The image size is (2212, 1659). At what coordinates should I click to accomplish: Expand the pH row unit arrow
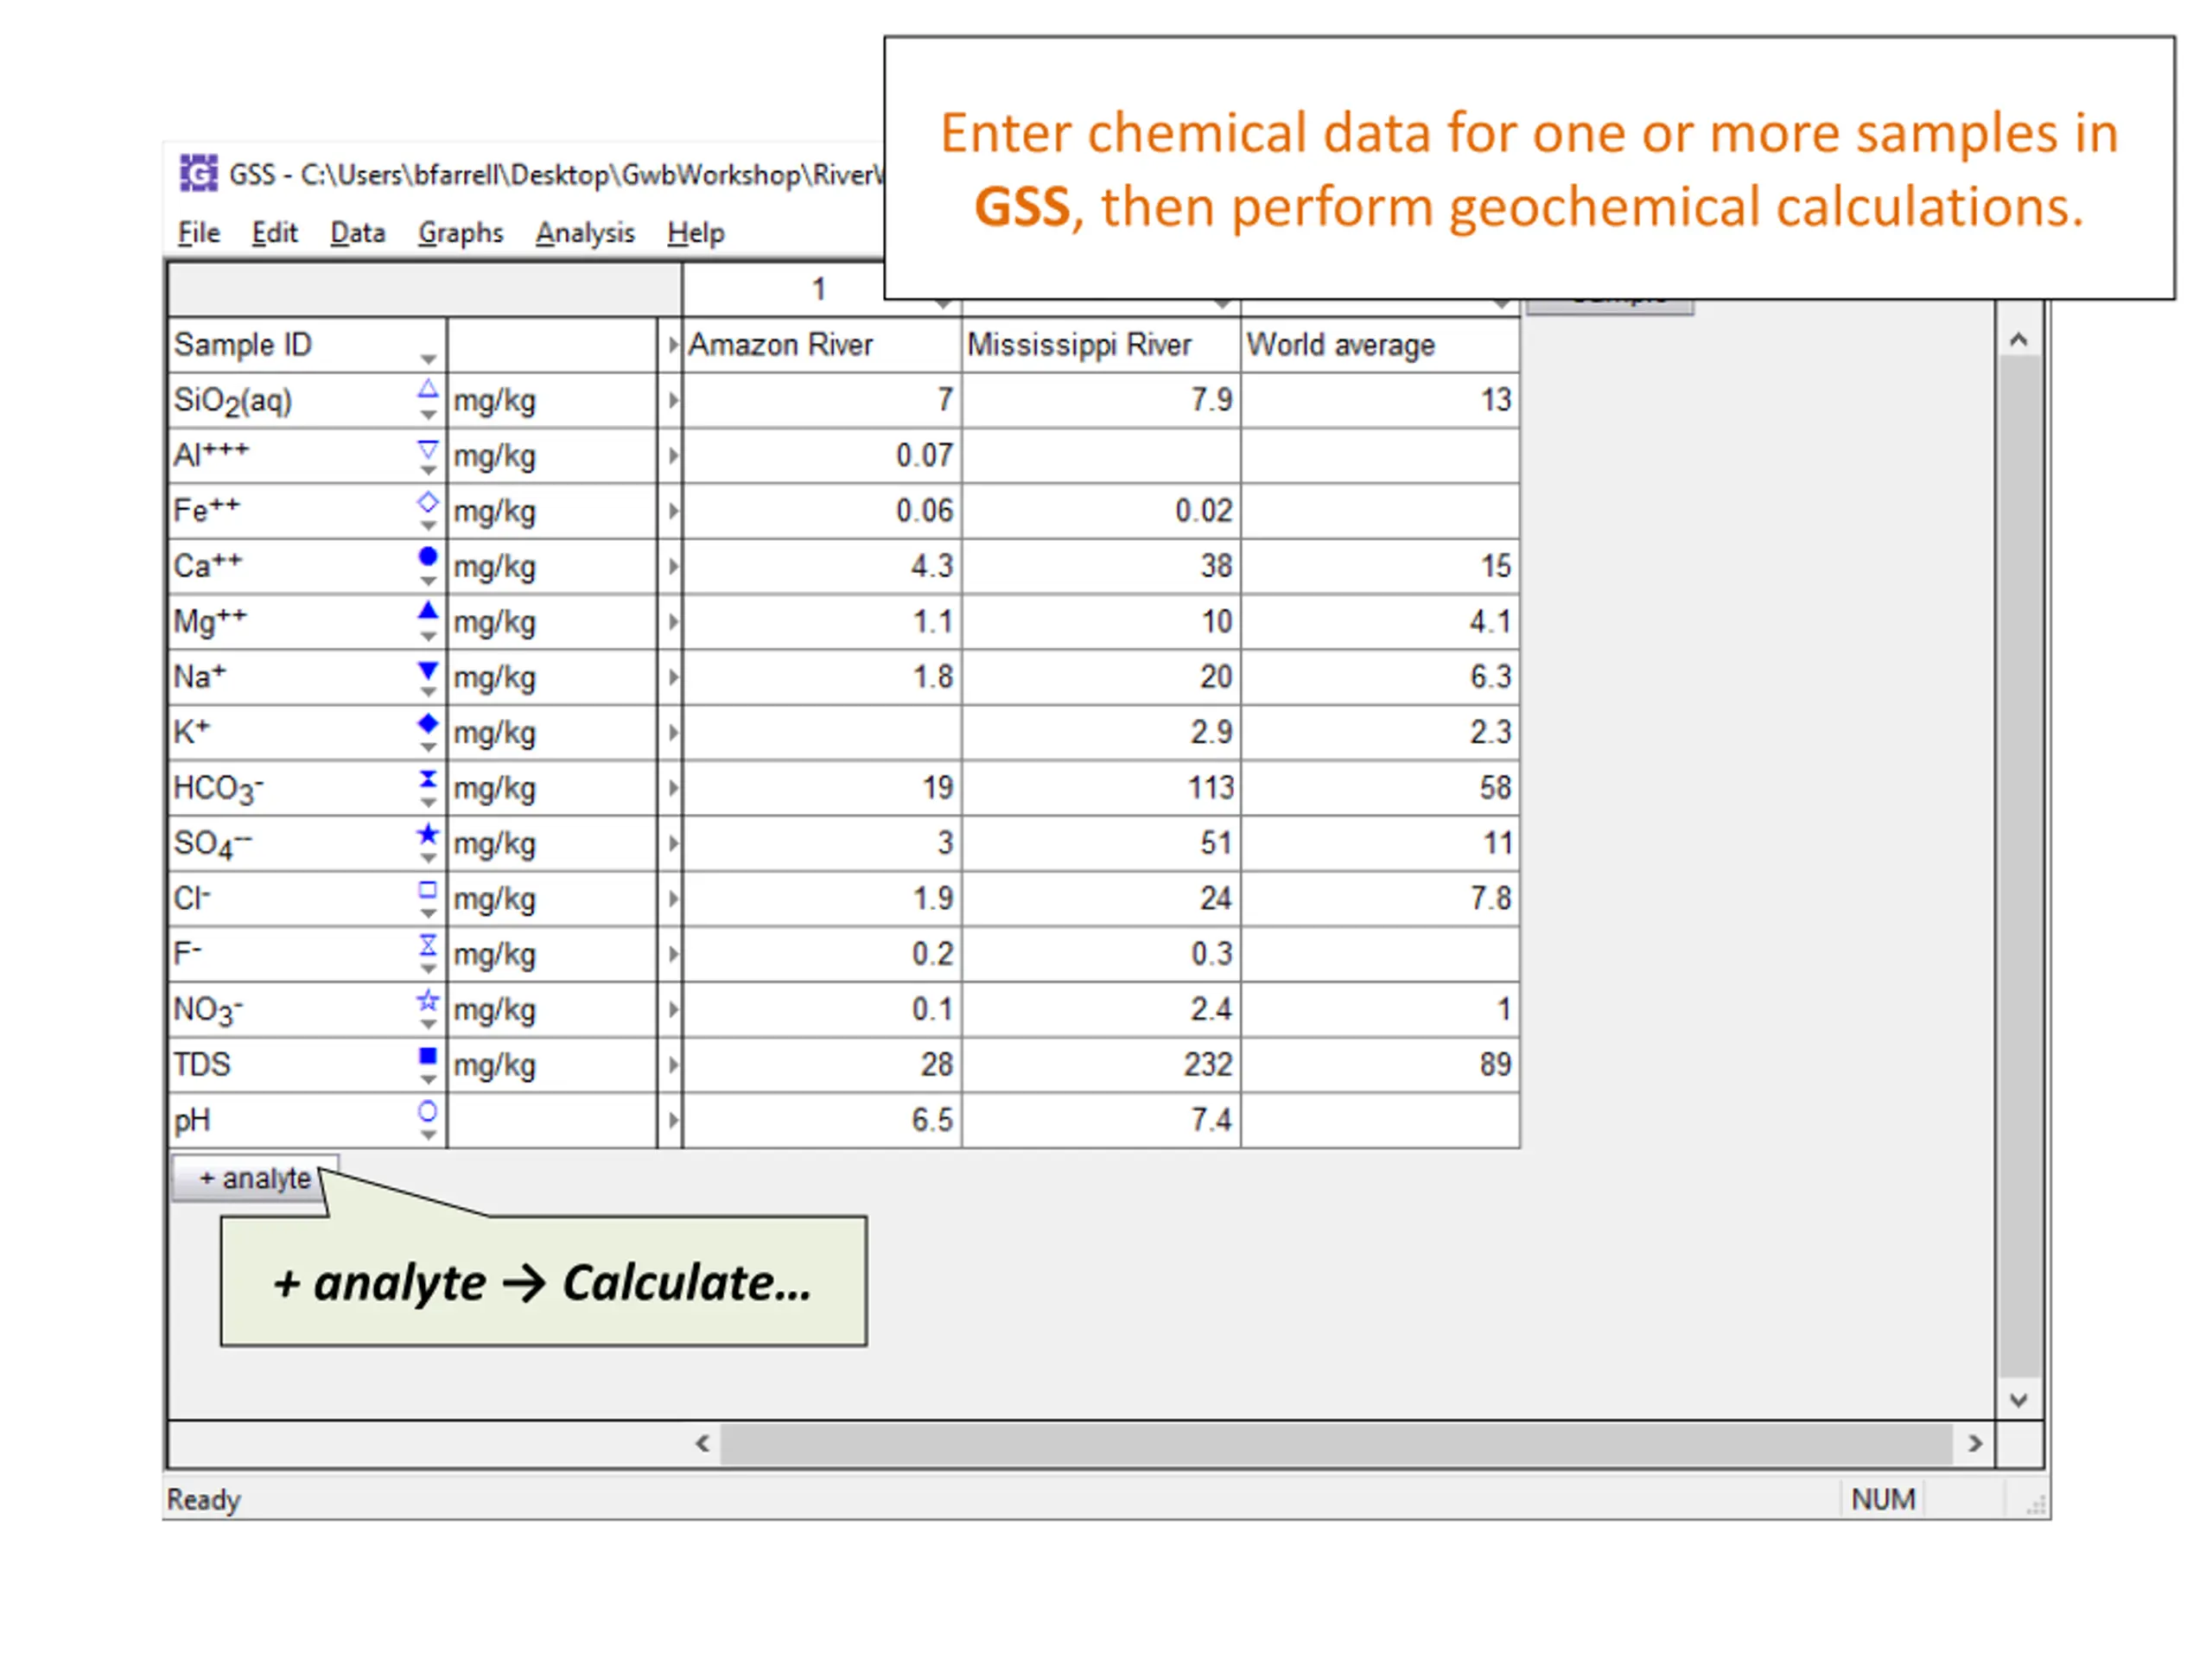(x=673, y=1120)
